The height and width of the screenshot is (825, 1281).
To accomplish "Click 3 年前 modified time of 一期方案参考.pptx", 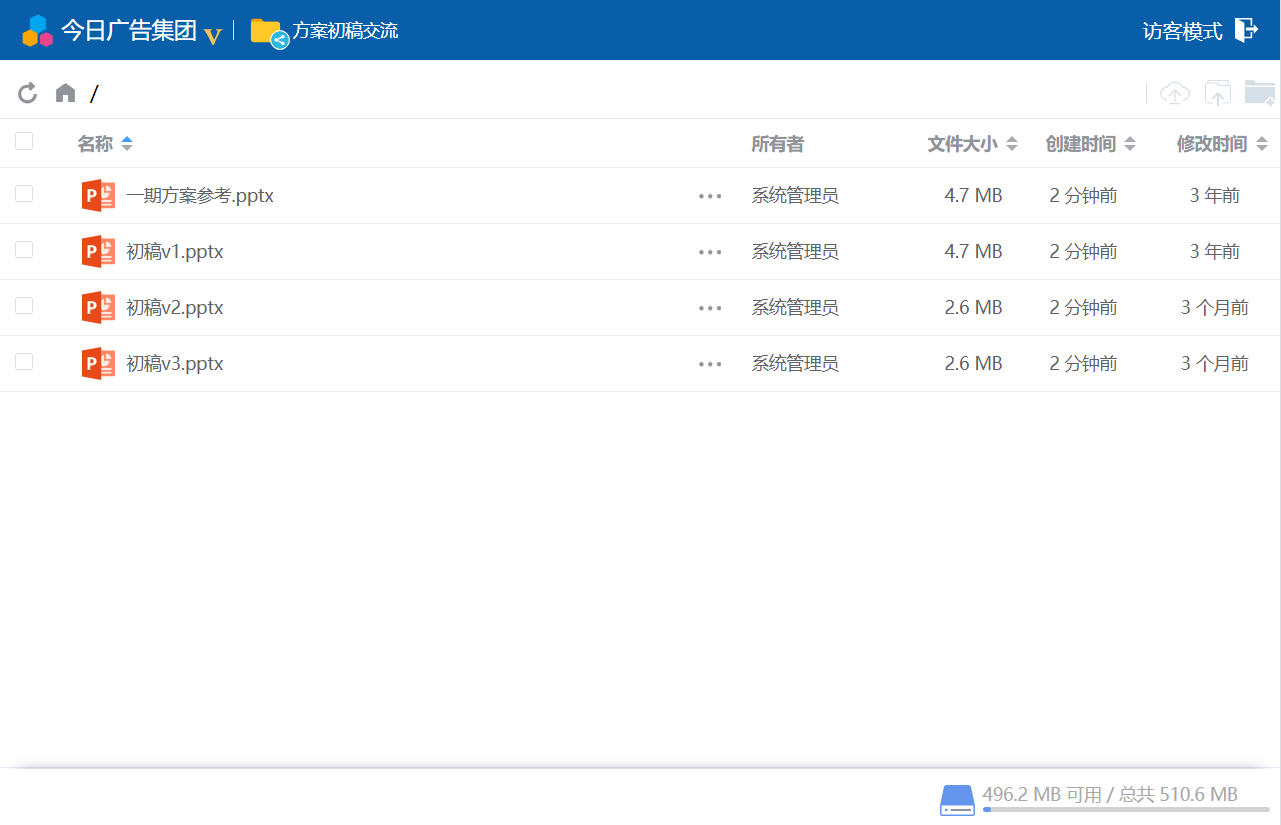I will coord(1215,196).
